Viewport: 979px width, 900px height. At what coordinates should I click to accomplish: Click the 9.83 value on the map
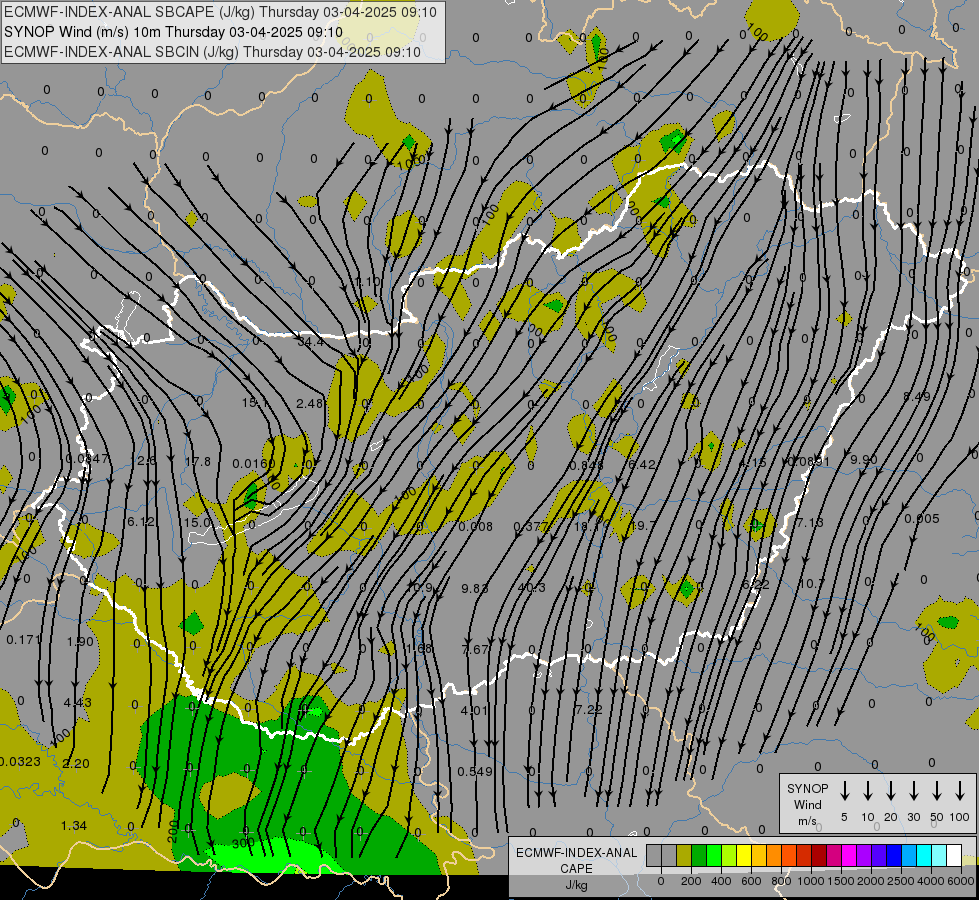click(475, 588)
